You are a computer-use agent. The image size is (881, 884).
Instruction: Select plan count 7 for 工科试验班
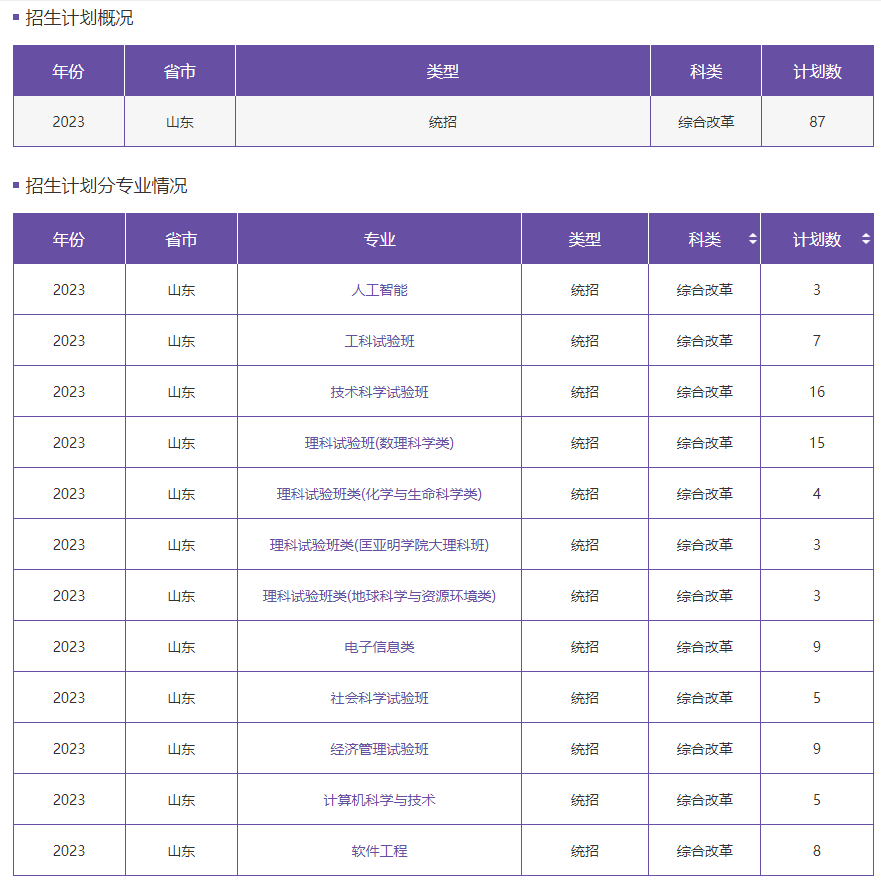(x=817, y=341)
